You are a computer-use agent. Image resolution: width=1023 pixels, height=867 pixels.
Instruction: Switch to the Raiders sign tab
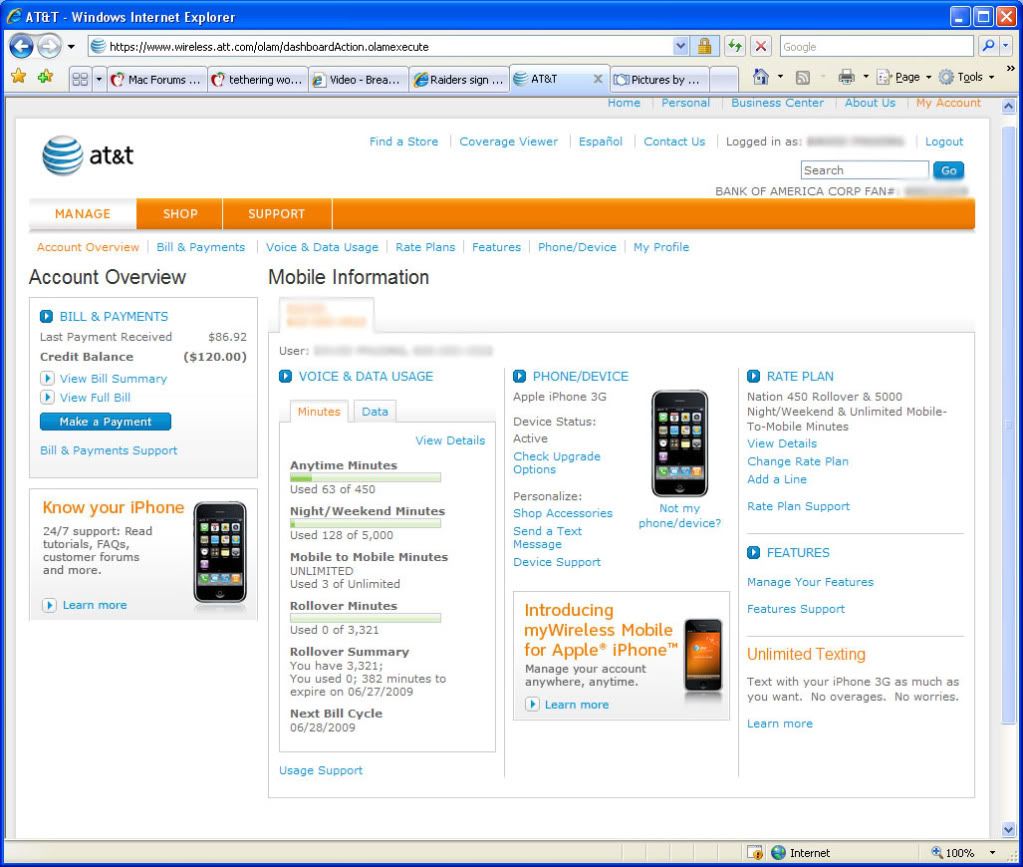coord(459,80)
